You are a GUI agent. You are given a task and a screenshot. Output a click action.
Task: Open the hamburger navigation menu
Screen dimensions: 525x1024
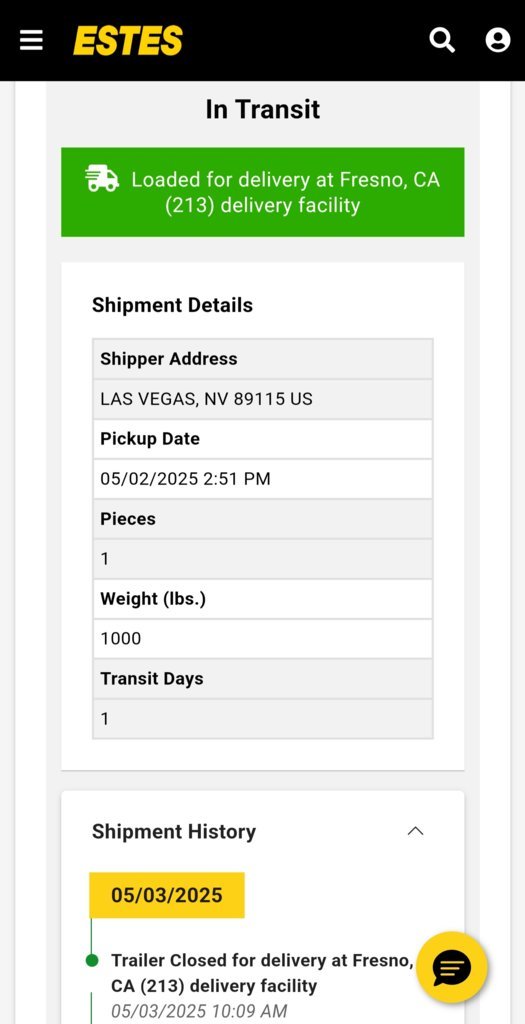(x=31, y=40)
